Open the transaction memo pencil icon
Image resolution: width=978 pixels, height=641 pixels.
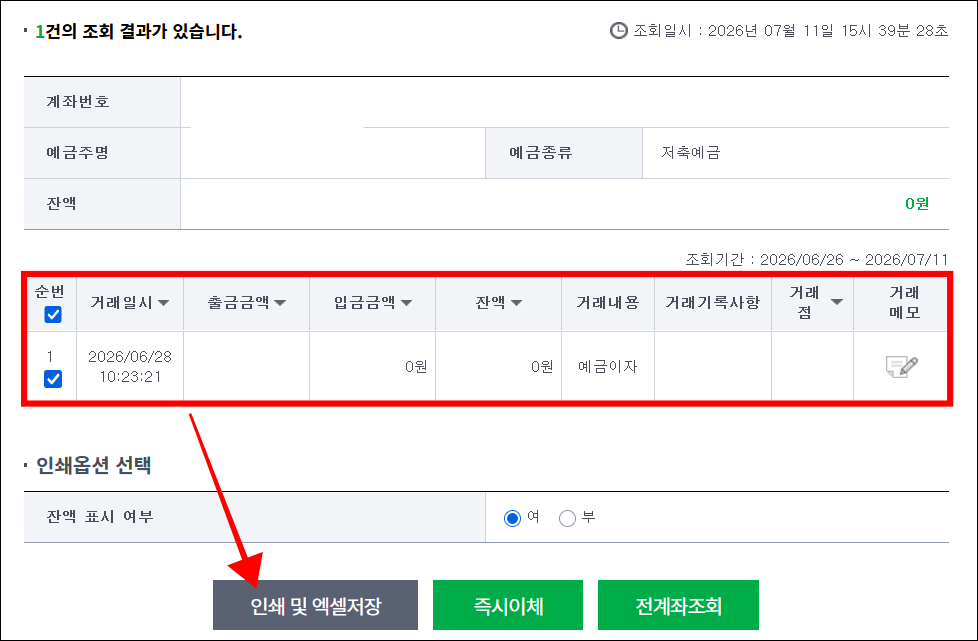901,366
